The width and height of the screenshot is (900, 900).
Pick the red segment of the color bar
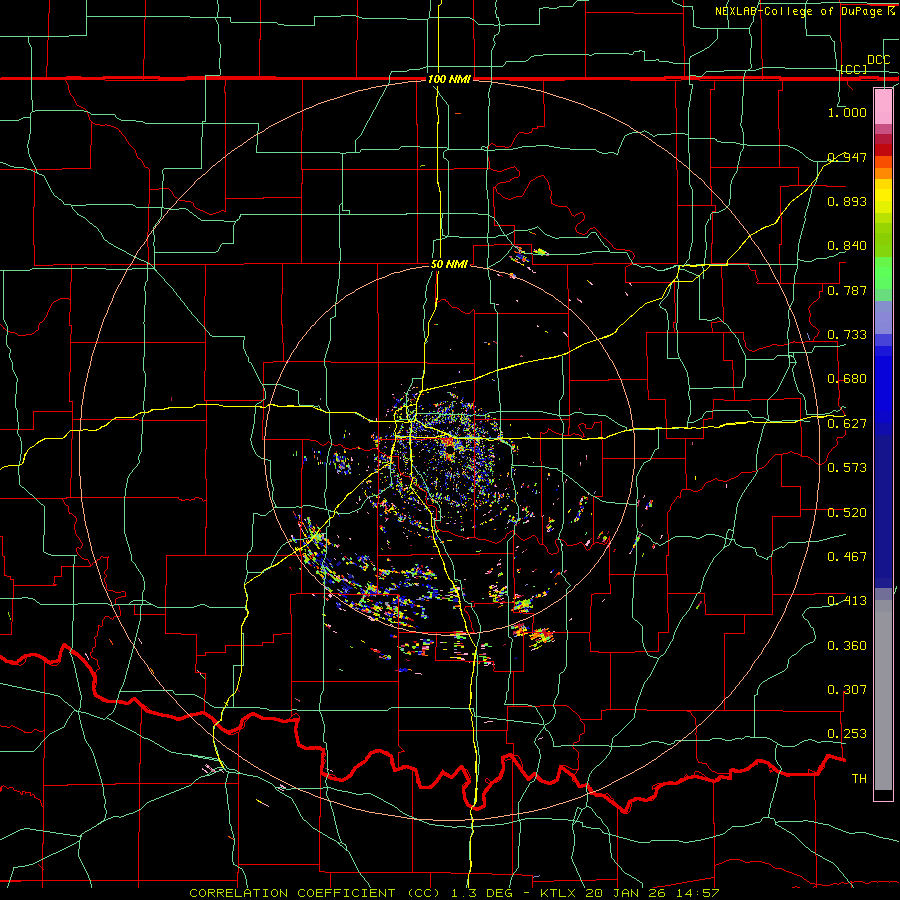tap(883, 149)
